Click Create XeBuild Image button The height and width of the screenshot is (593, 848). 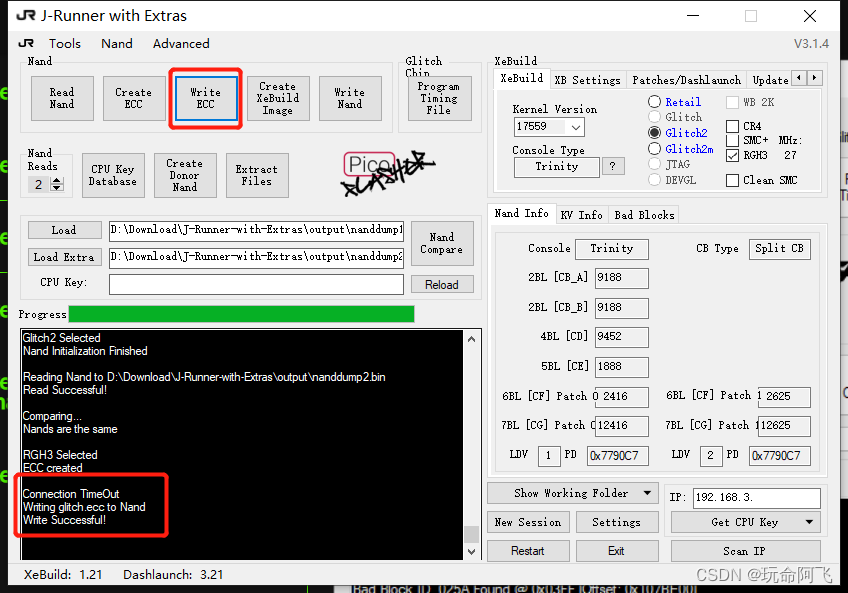[278, 98]
